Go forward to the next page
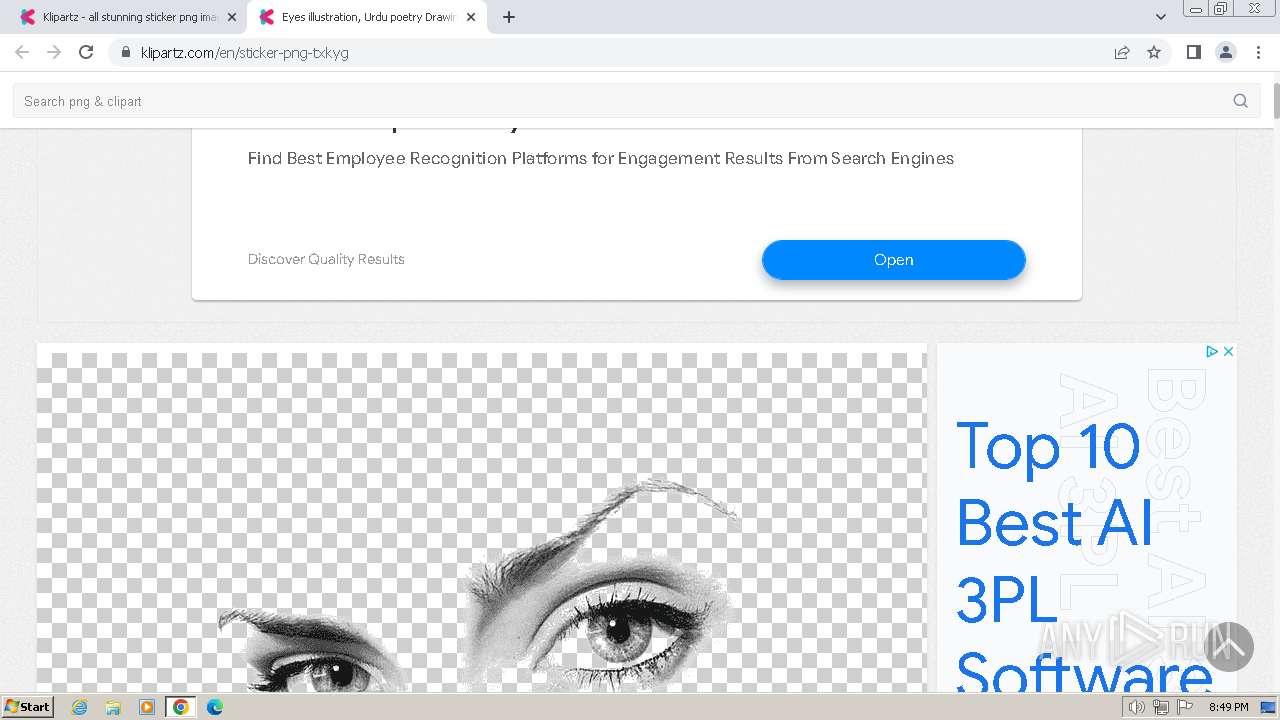The height and width of the screenshot is (720, 1280). 54,52
